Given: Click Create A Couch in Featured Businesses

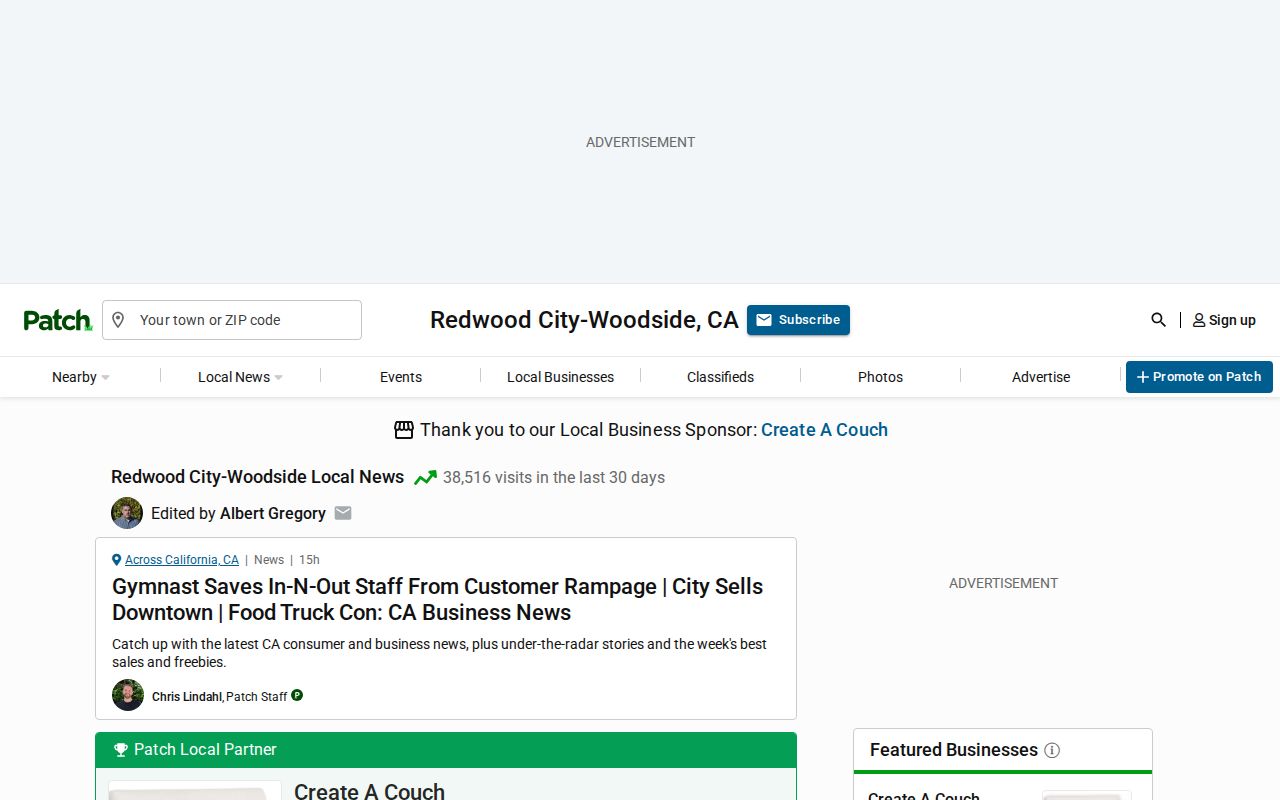Looking at the screenshot, I should (x=924, y=795).
